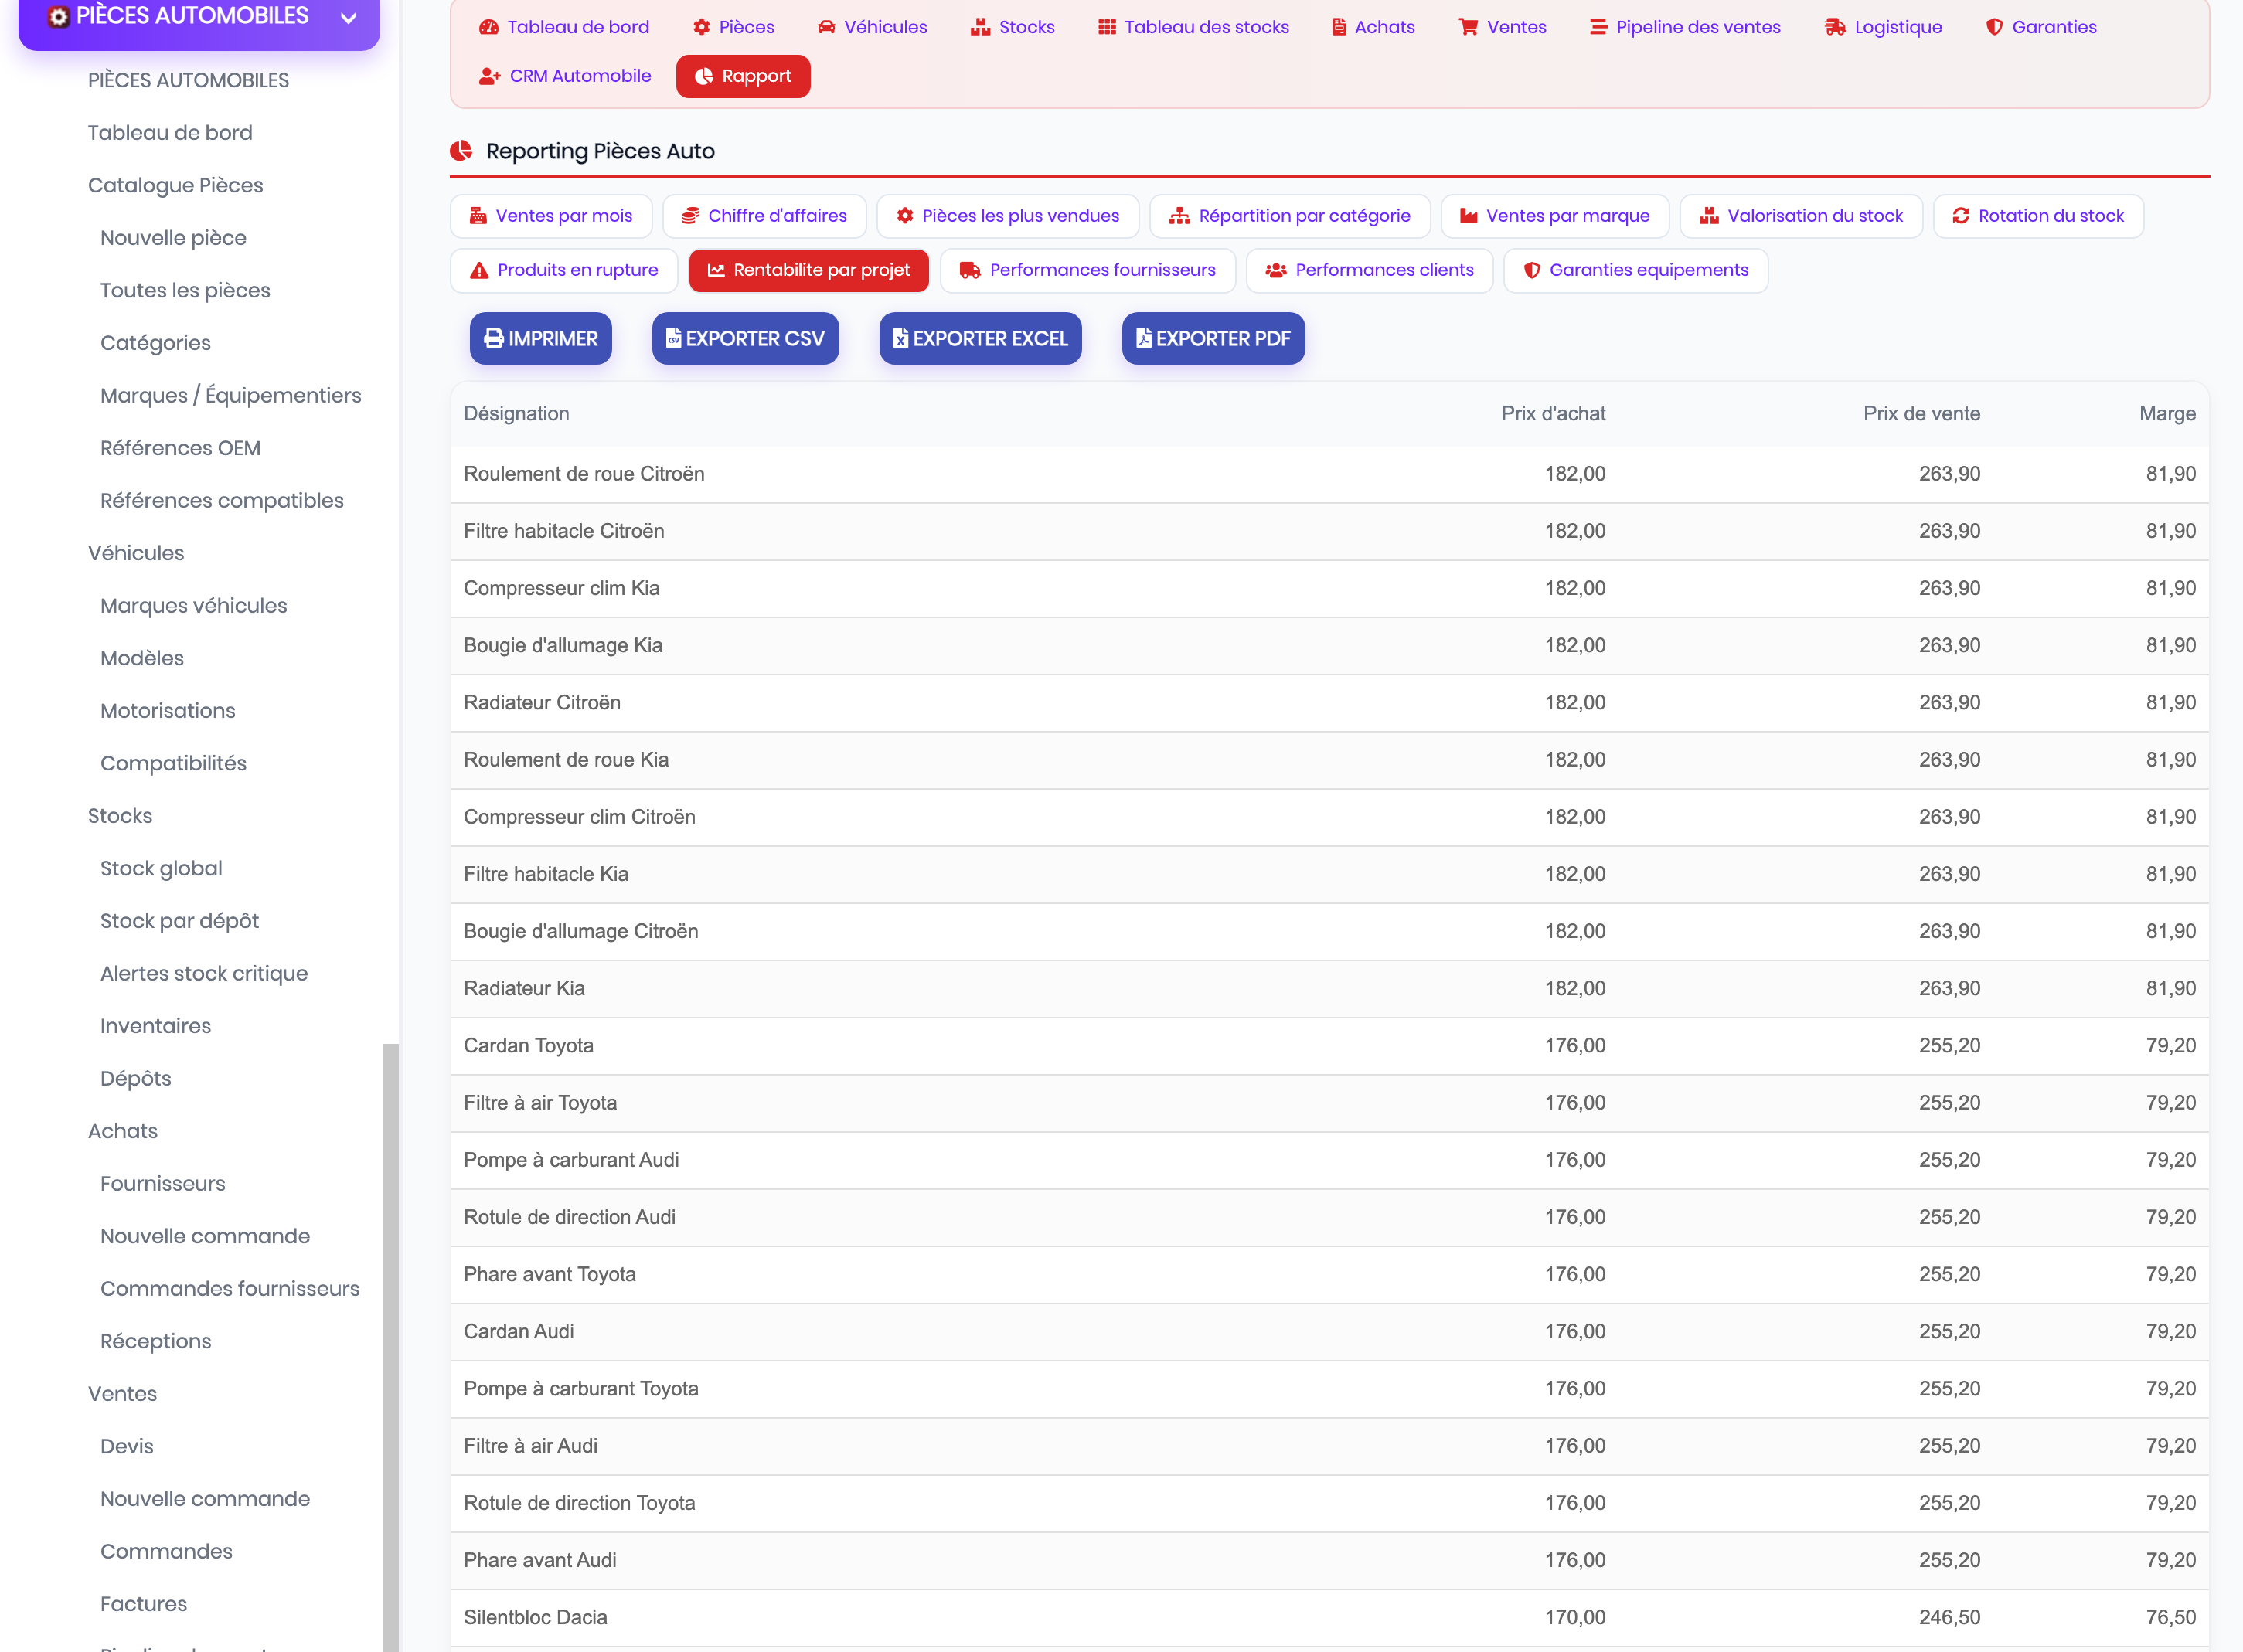The image size is (2243, 1652).
Task: Click the Tableau de bord gauge icon
Action: [x=488, y=27]
